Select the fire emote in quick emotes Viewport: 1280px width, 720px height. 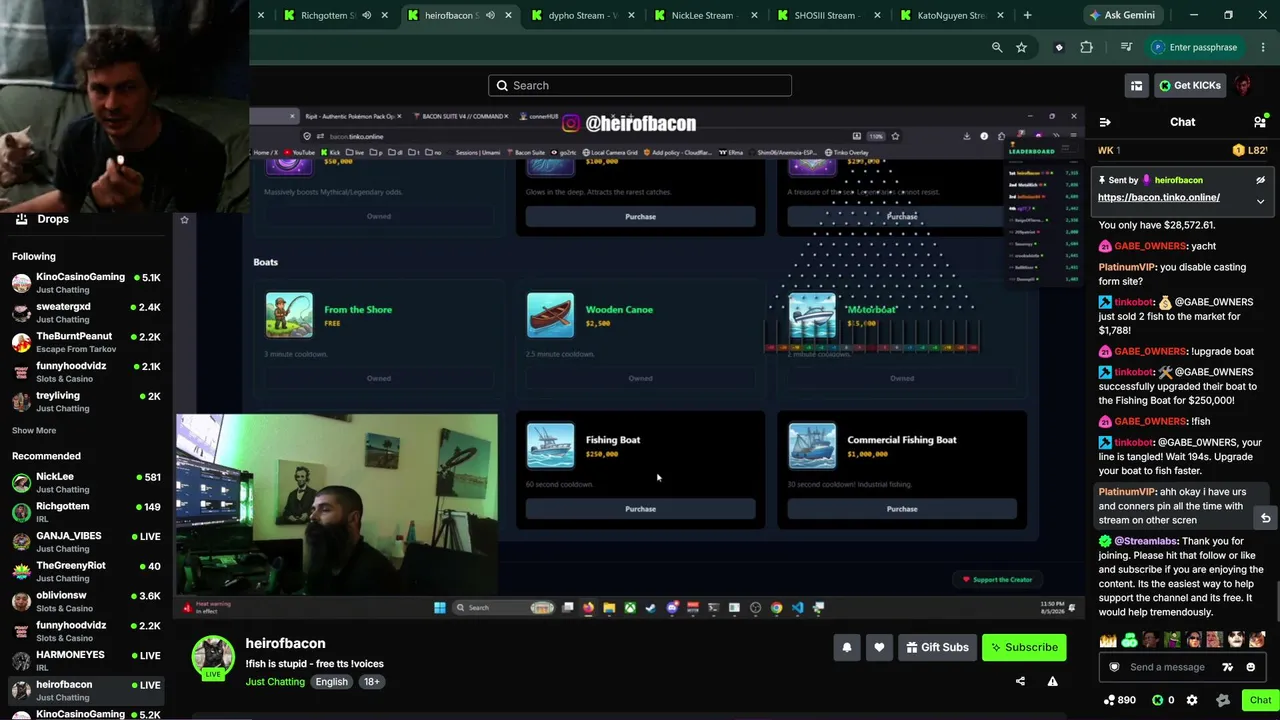(x=1107, y=640)
